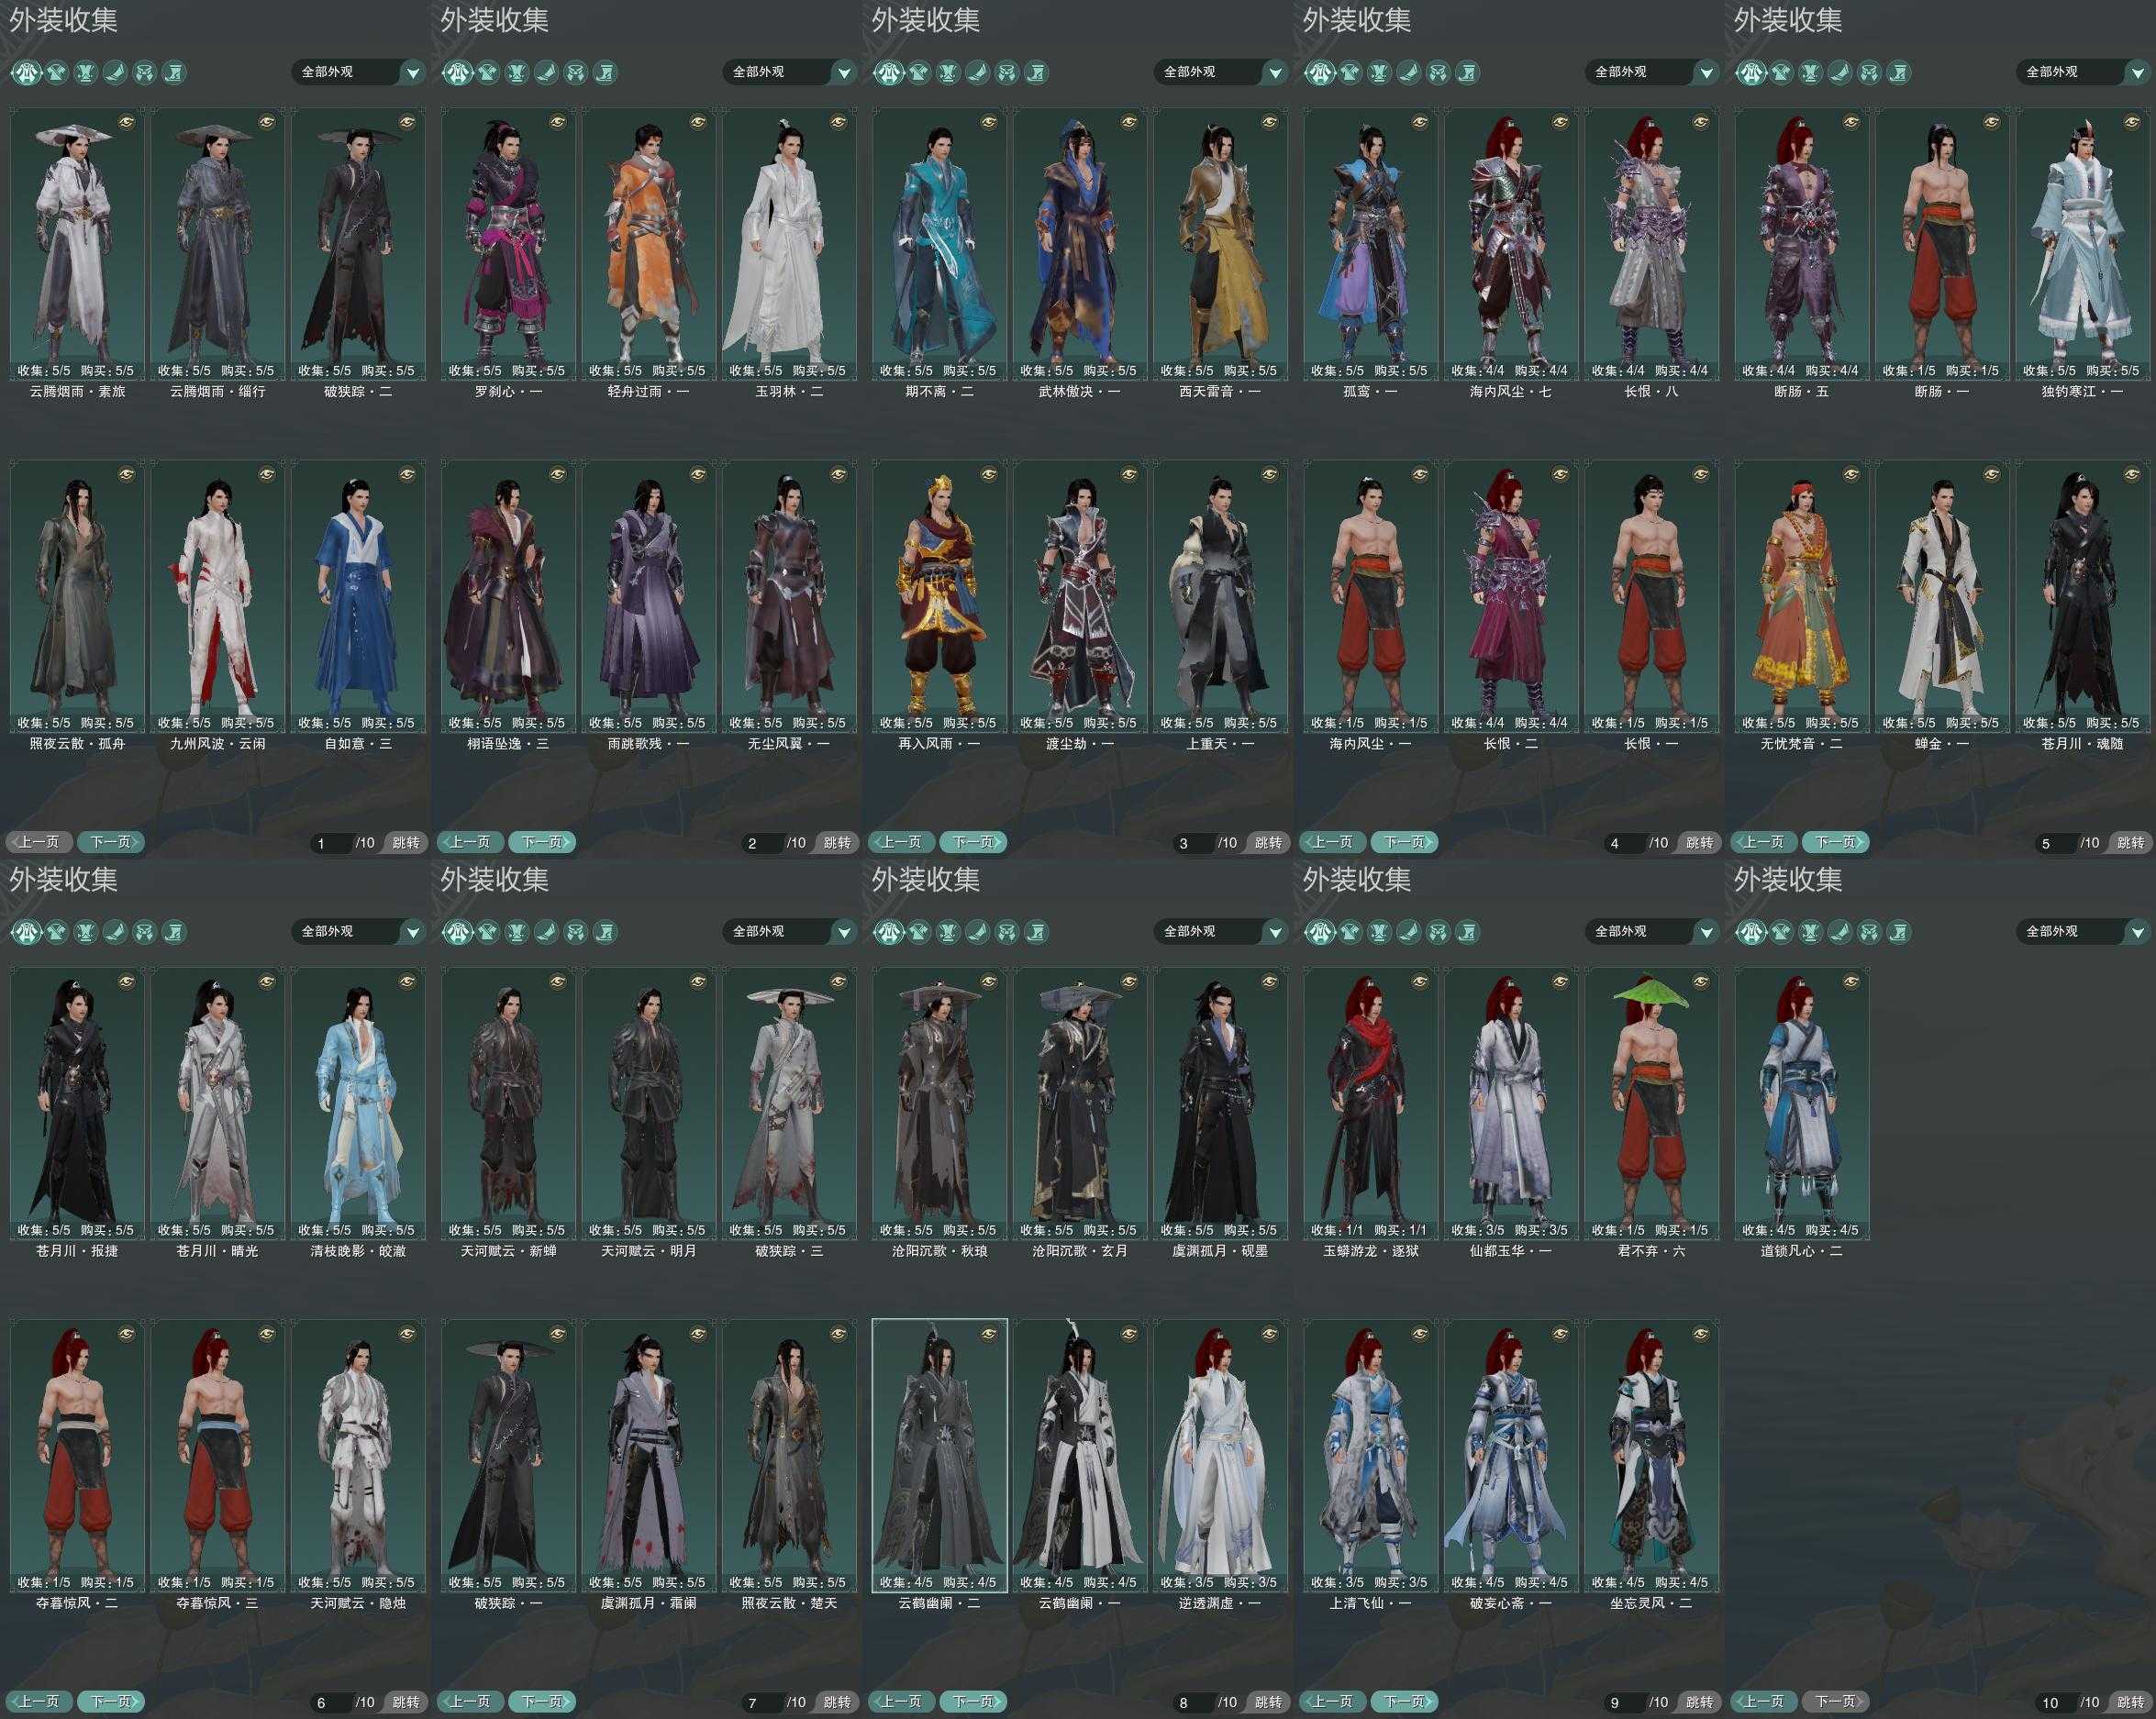Select the bodice category icon on the page 1 panel
The height and width of the screenshot is (1719, 2156).
point(86,73)
